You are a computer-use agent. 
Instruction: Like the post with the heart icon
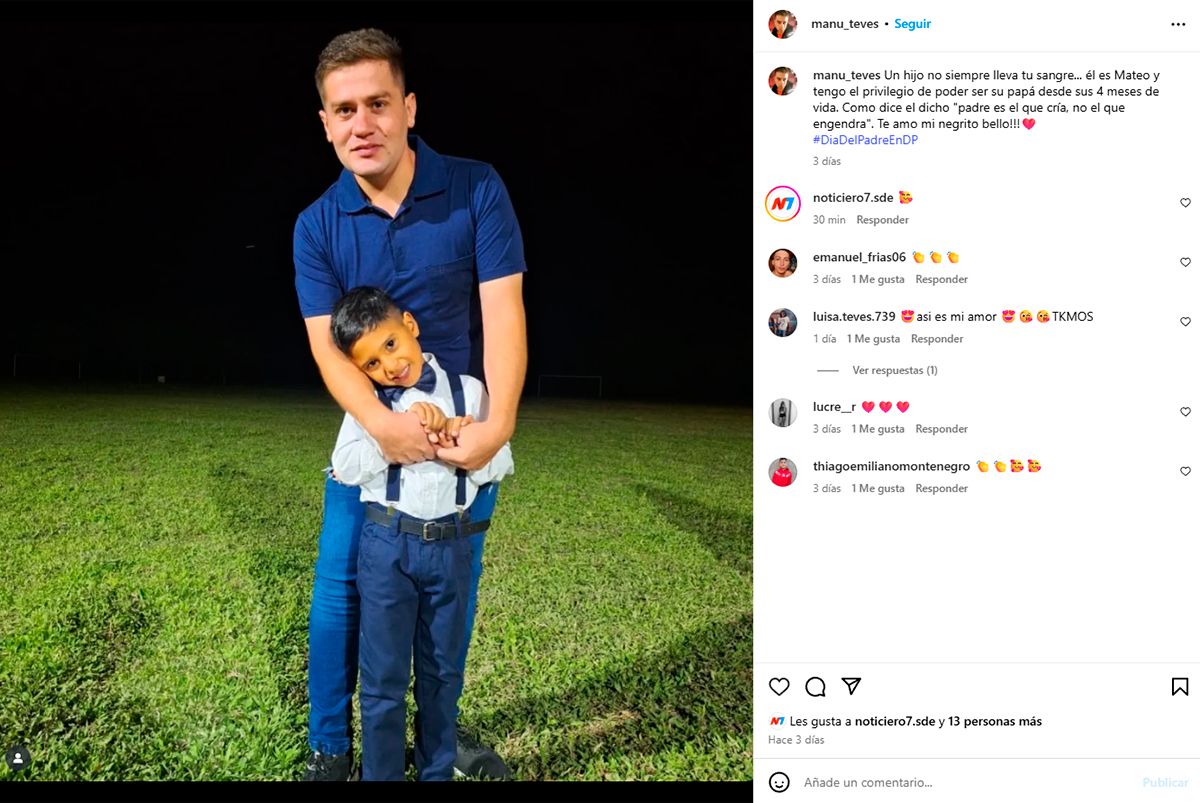point(779,687)
